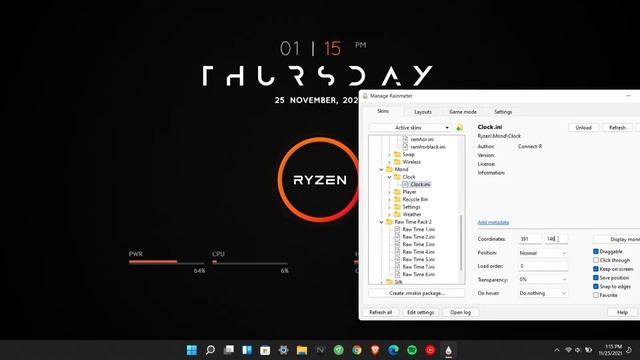The width and height of the screenshot is (640, 360).
Task: Click install skin package icon beside Active skins
Action: pyautogui.click(x=460, y=127)
